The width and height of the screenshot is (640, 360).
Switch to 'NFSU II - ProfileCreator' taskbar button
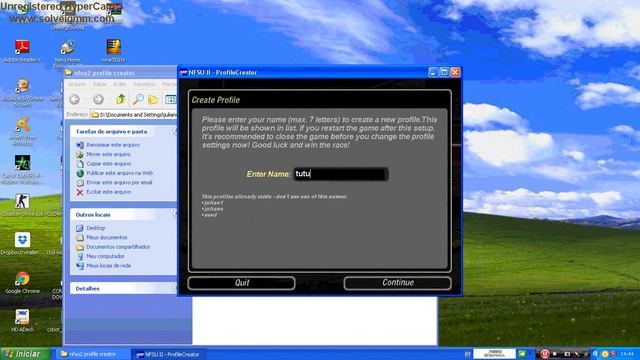[168, 354]
